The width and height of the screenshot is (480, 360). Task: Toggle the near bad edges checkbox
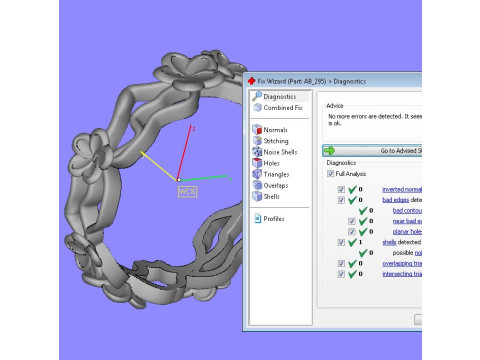[352, 221]
